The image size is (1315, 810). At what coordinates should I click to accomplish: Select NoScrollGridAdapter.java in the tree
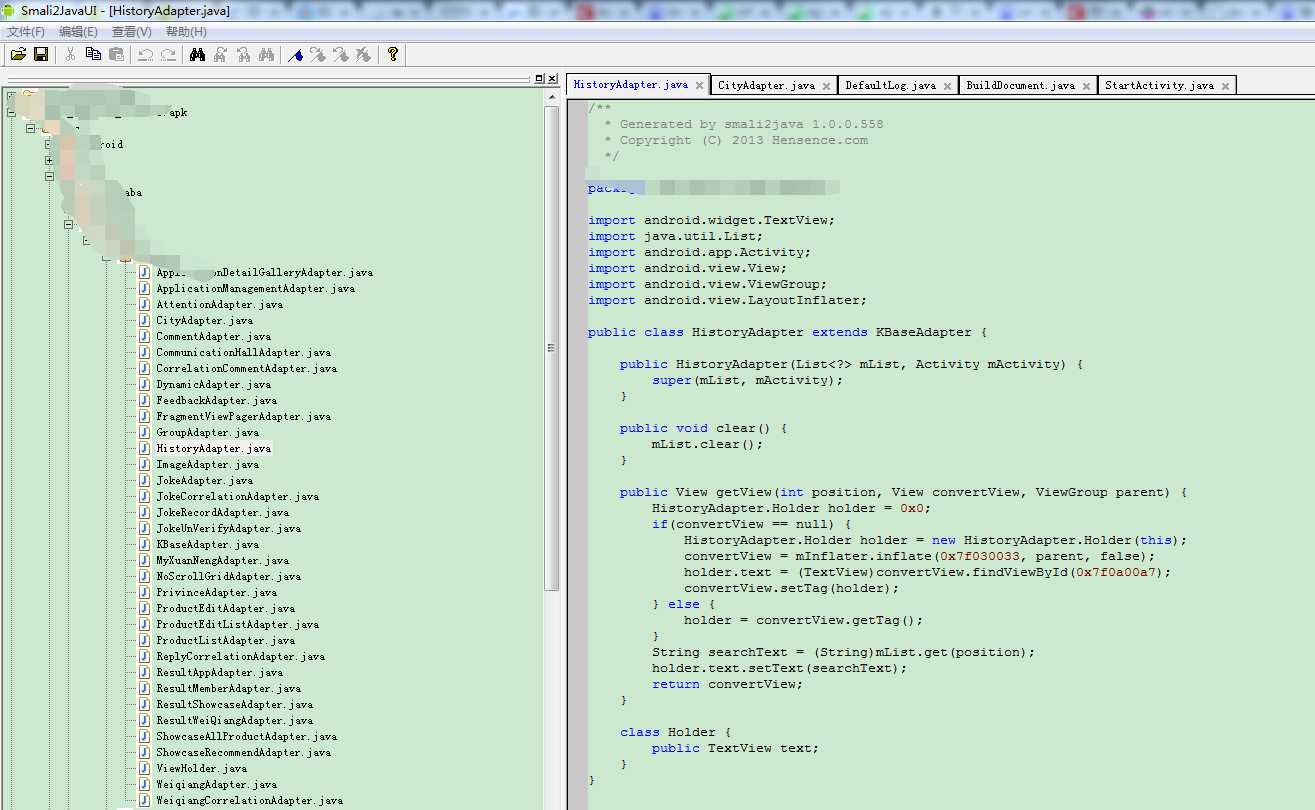pyautogui.click(x=228, y=576)
